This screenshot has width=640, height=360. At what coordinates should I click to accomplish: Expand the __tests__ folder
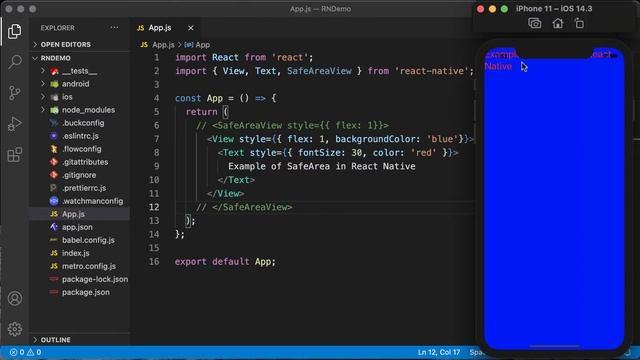coord(80,71)
